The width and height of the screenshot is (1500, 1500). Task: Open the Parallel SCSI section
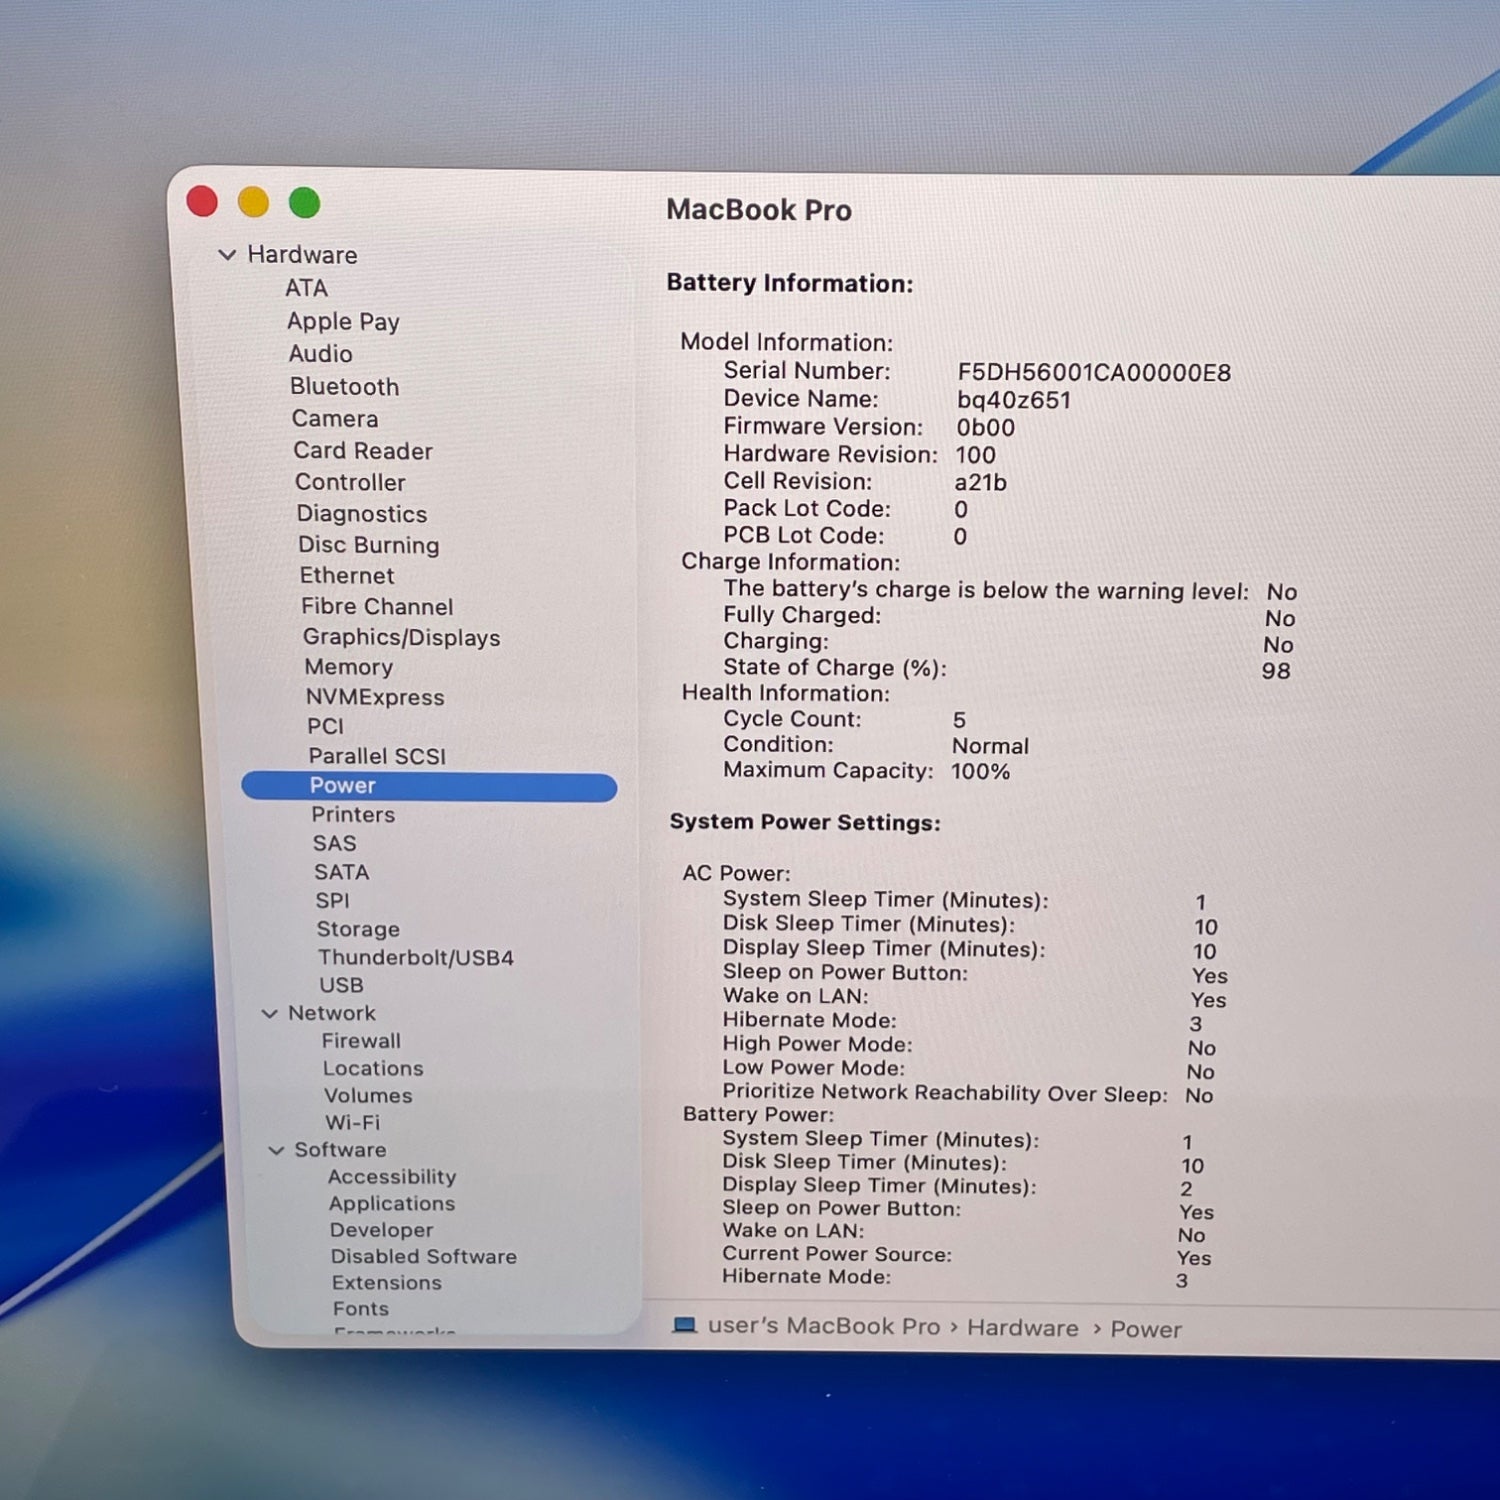(377, 756)
